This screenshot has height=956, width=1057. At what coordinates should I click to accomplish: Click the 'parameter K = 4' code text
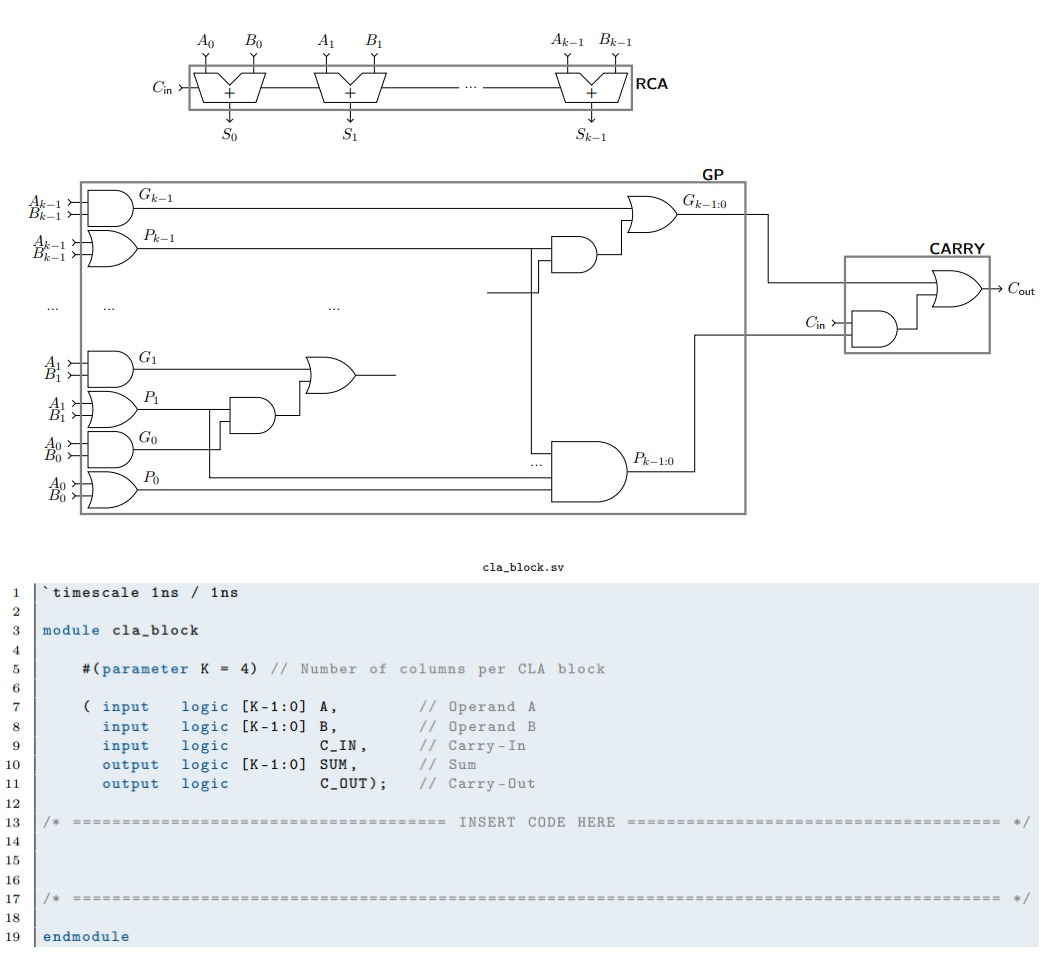(179, 669)
